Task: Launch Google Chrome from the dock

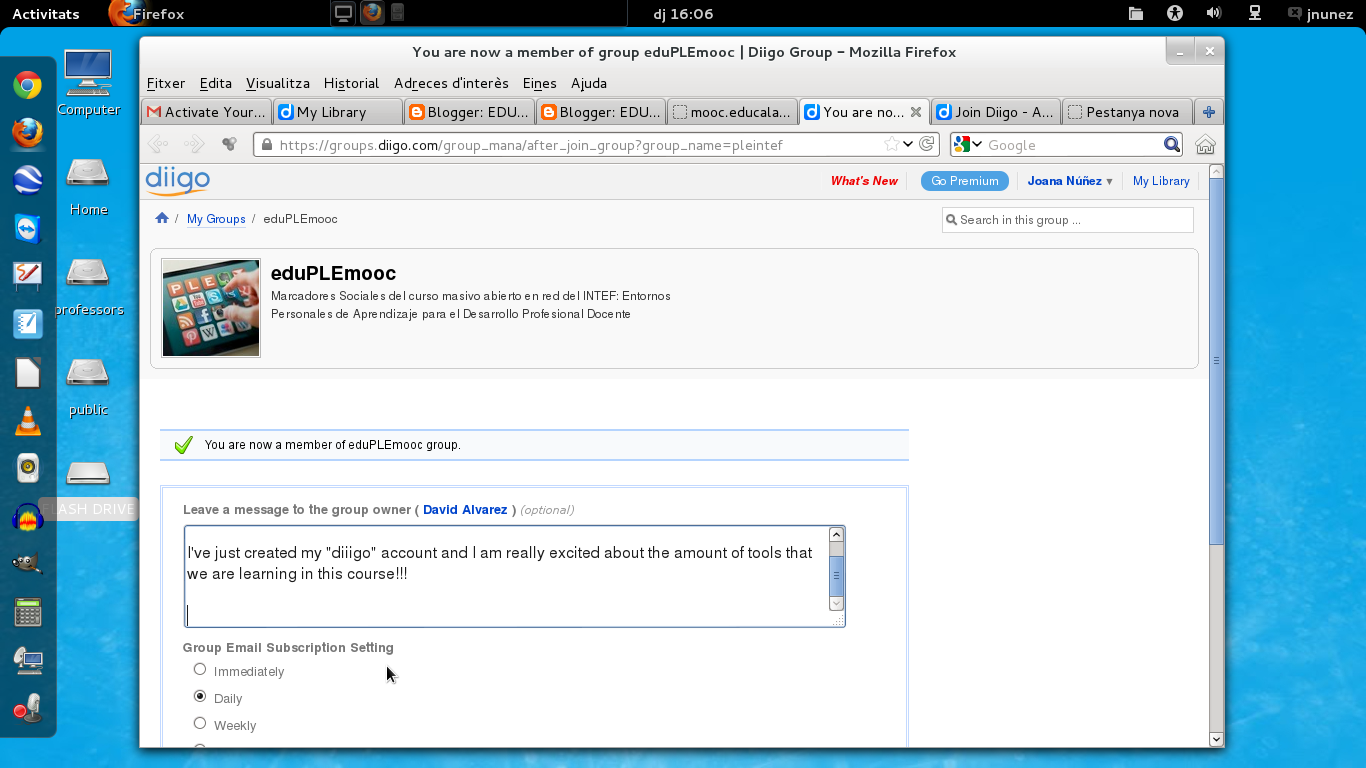Action: 28,86
